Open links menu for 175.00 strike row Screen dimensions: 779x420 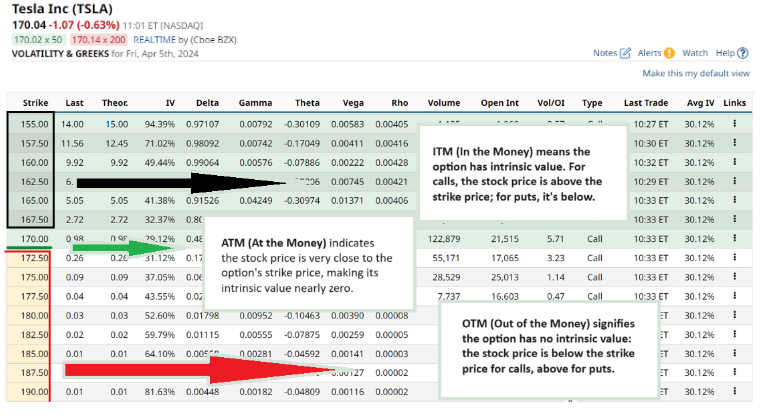735,276
